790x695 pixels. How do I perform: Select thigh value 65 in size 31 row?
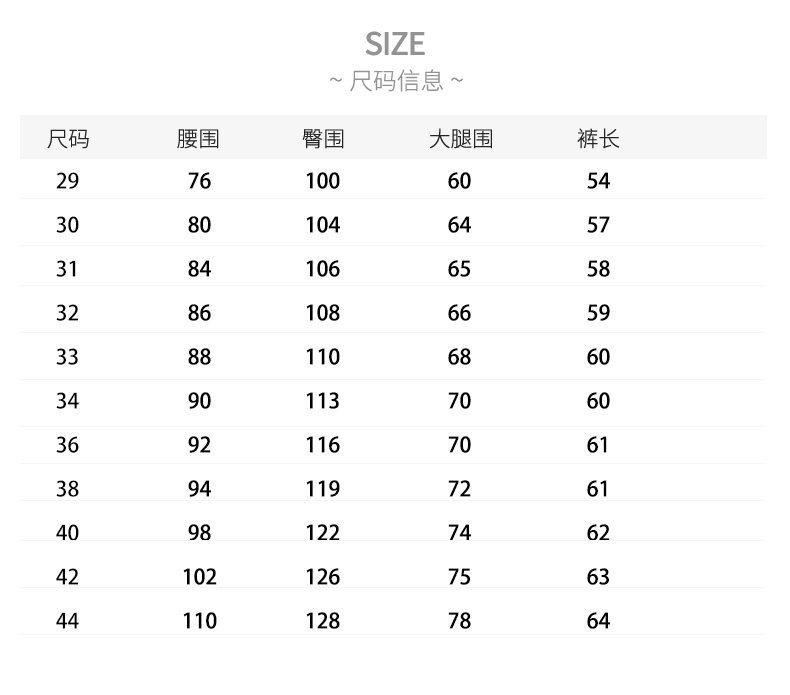459,269
